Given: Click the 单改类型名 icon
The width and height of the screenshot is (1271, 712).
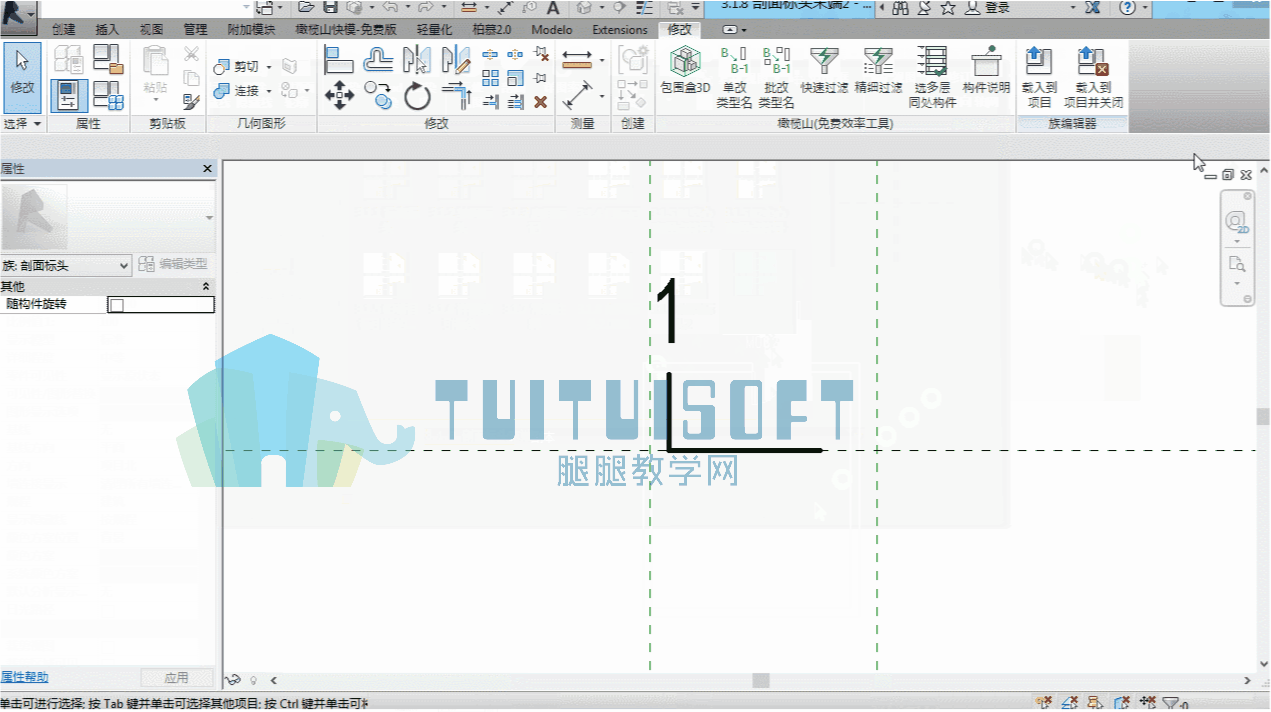Looking at the screenshot, I should coord(734,77).
